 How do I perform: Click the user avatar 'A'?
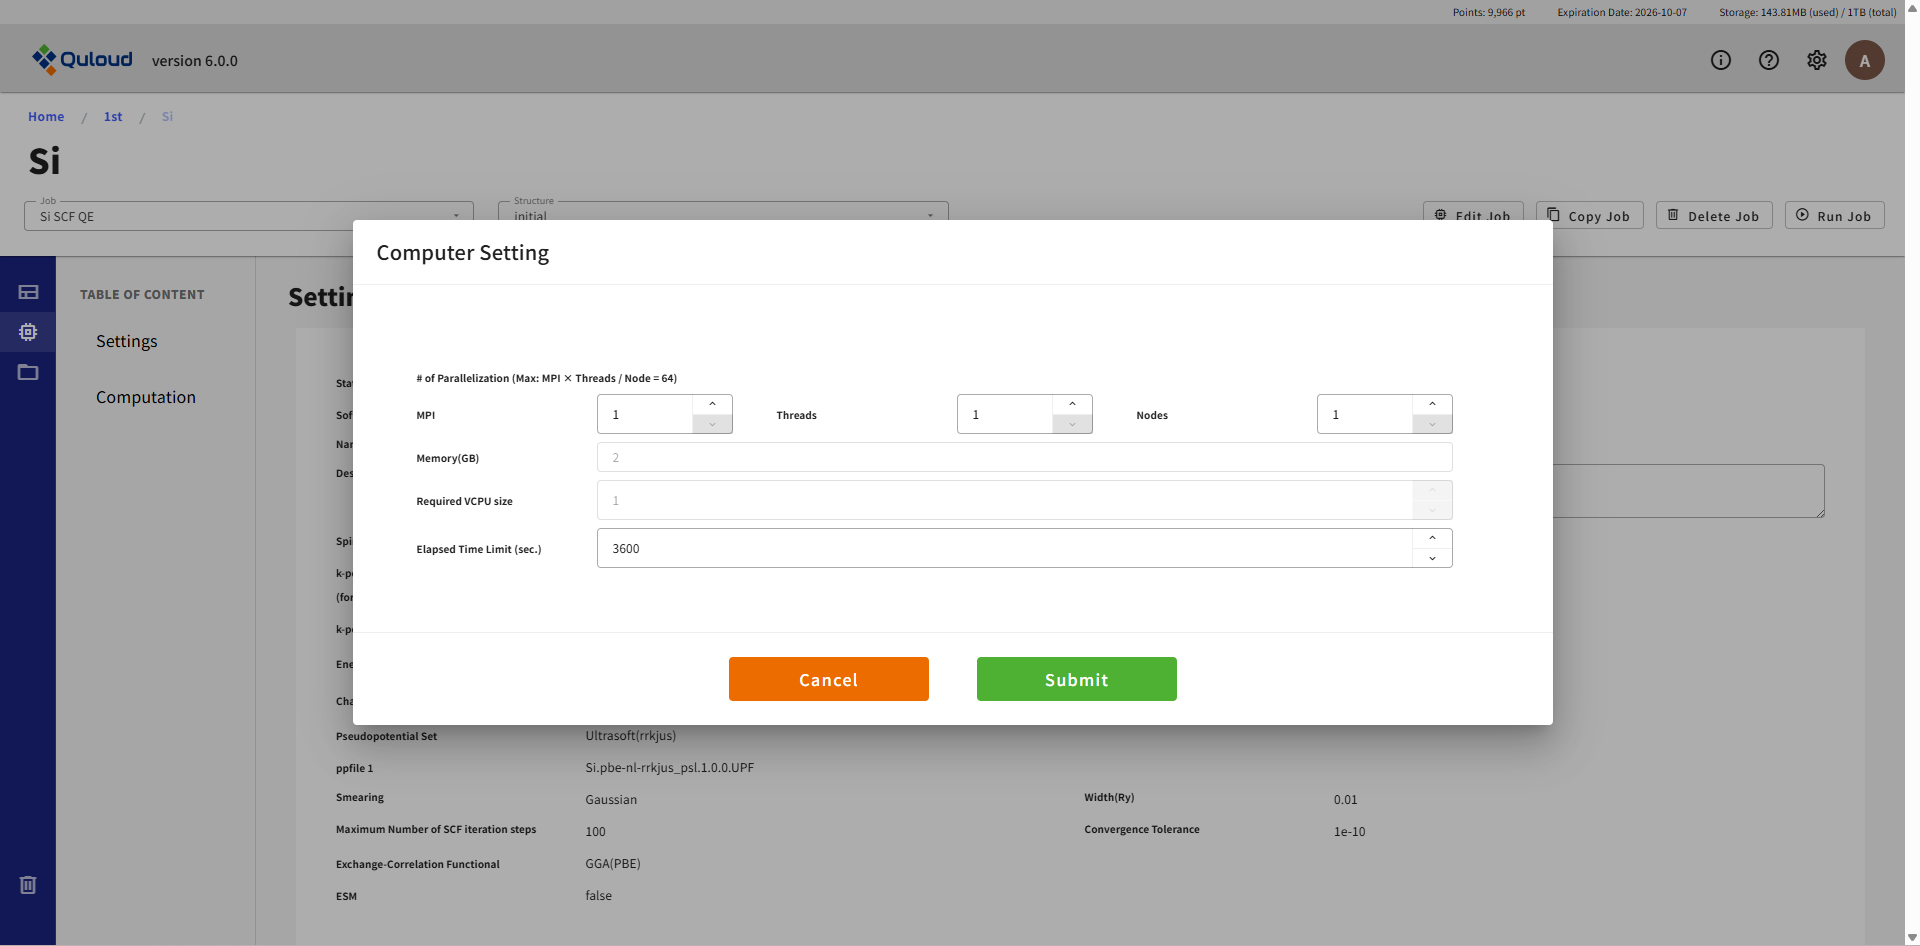click(x=1864, y=60)
